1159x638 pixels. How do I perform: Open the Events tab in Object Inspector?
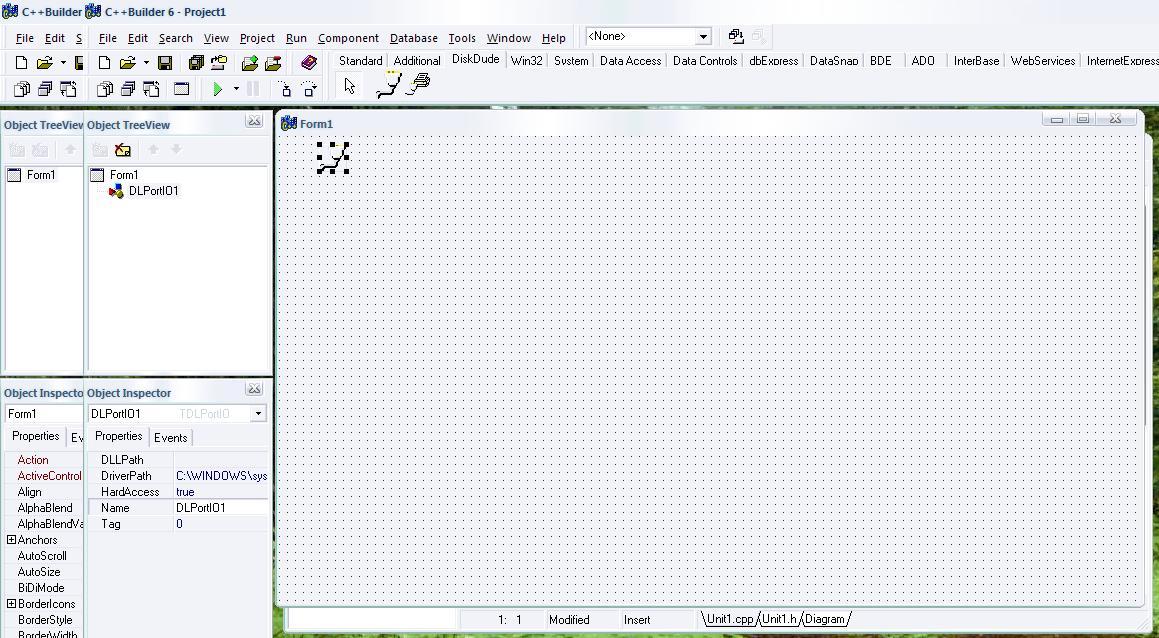pyautogui.click(x=170, y=438)
